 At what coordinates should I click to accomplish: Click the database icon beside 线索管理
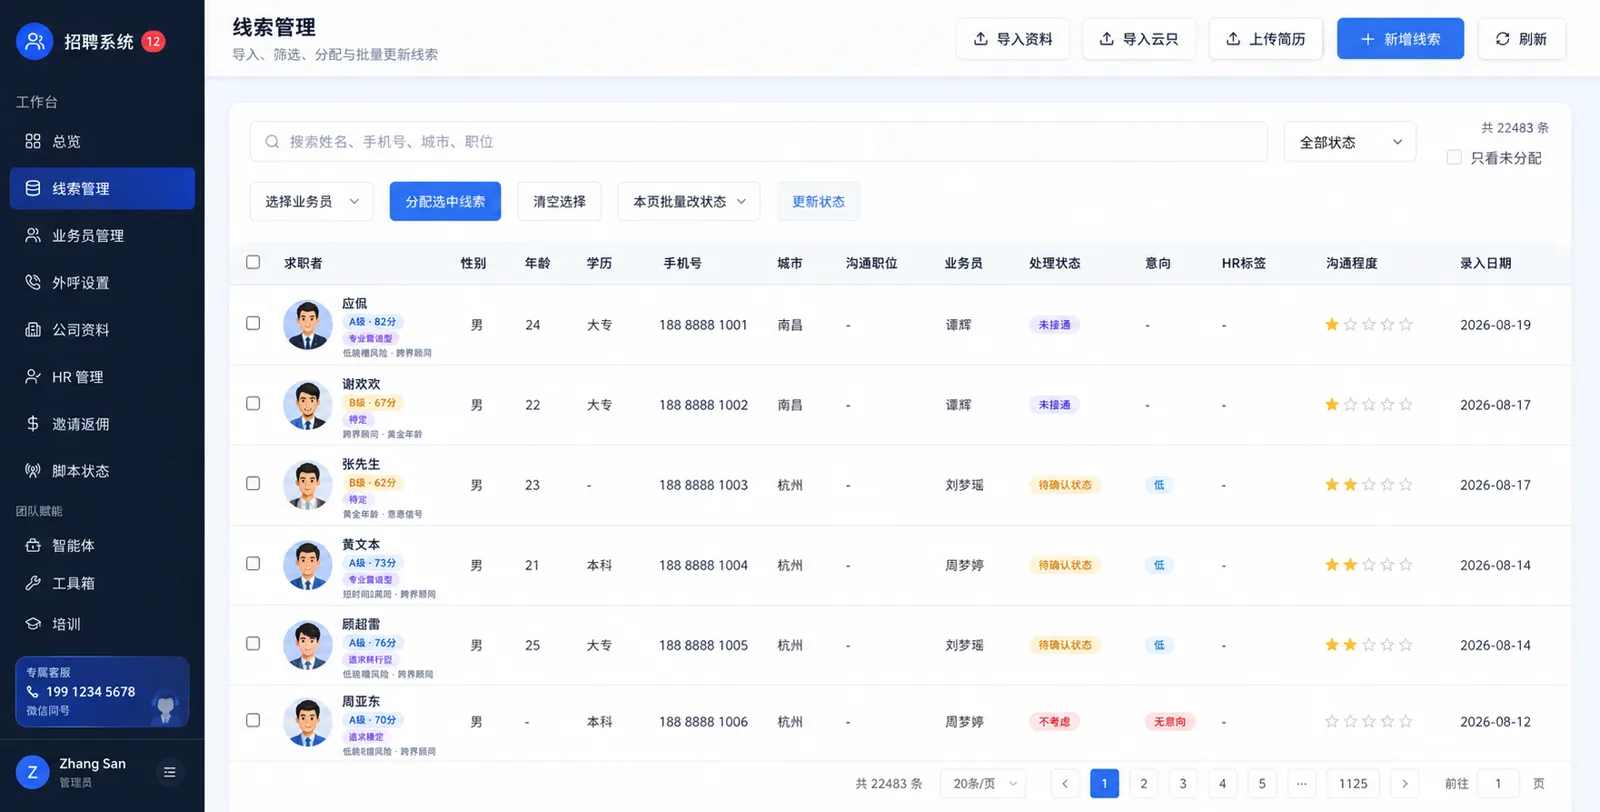[33, 188]
